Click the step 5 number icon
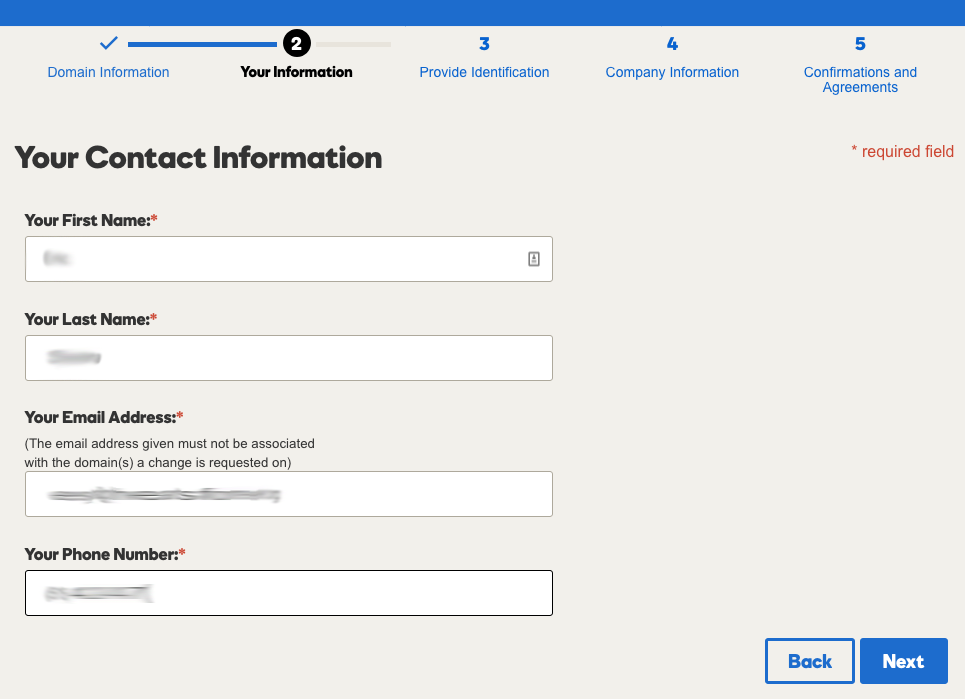The image size is (965, 699). click(860, 44)
